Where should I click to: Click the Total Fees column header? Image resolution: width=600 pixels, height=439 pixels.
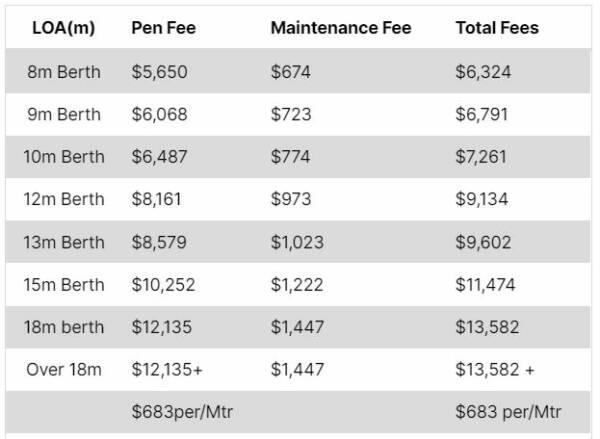click(497, 28)
